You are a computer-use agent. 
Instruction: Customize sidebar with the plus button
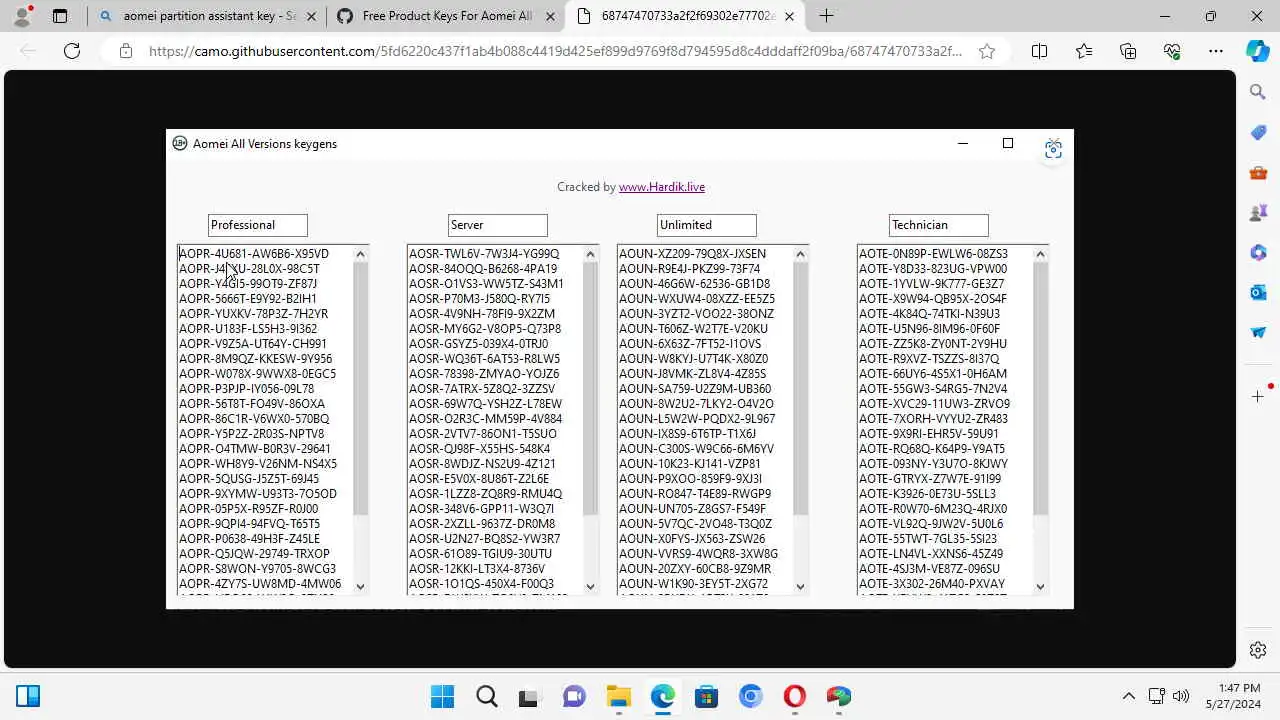1258,397
